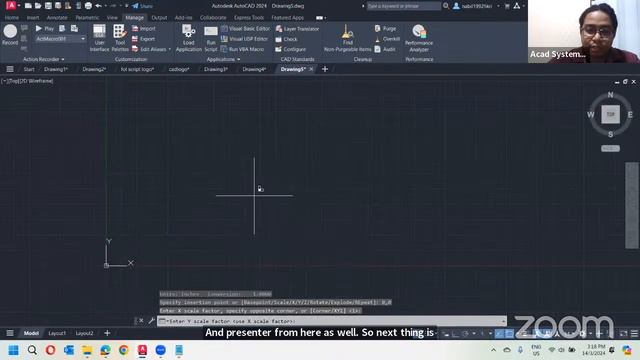Click the Windows taskbar search icon
Viewport: 640px width, 360px height.
(x=32, y=350)
